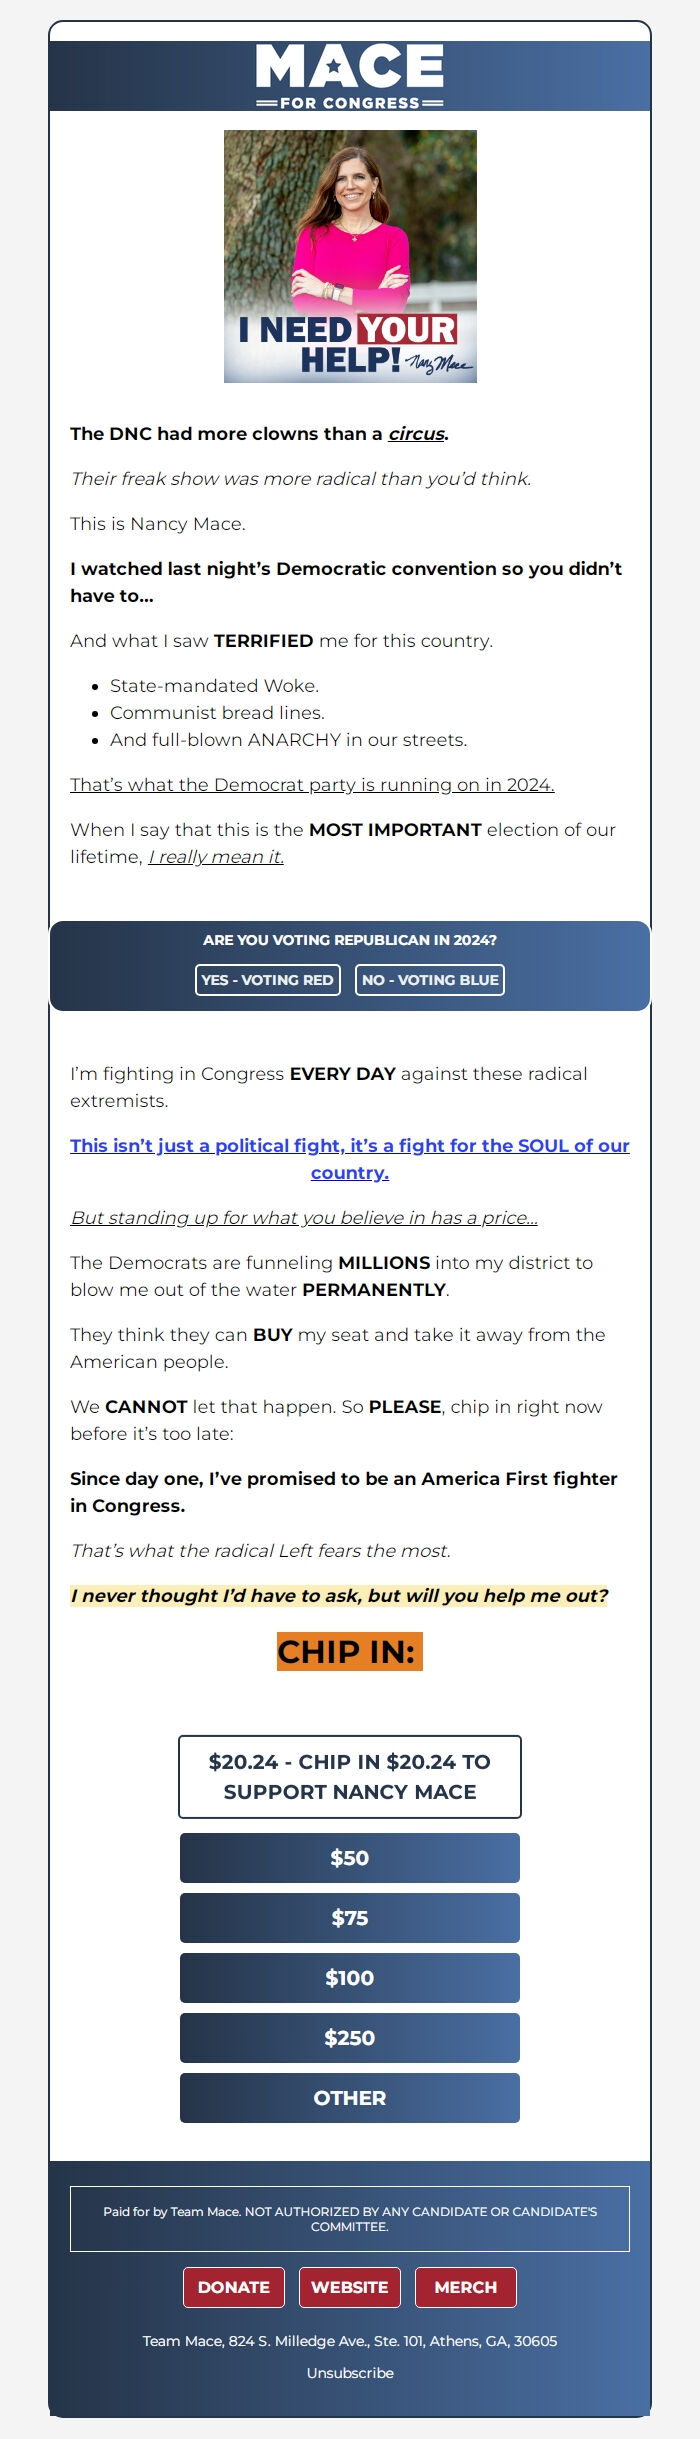Open the circus hyperlink
Image resolution: width=700 pixels, height=2439 pixels.
421,434
